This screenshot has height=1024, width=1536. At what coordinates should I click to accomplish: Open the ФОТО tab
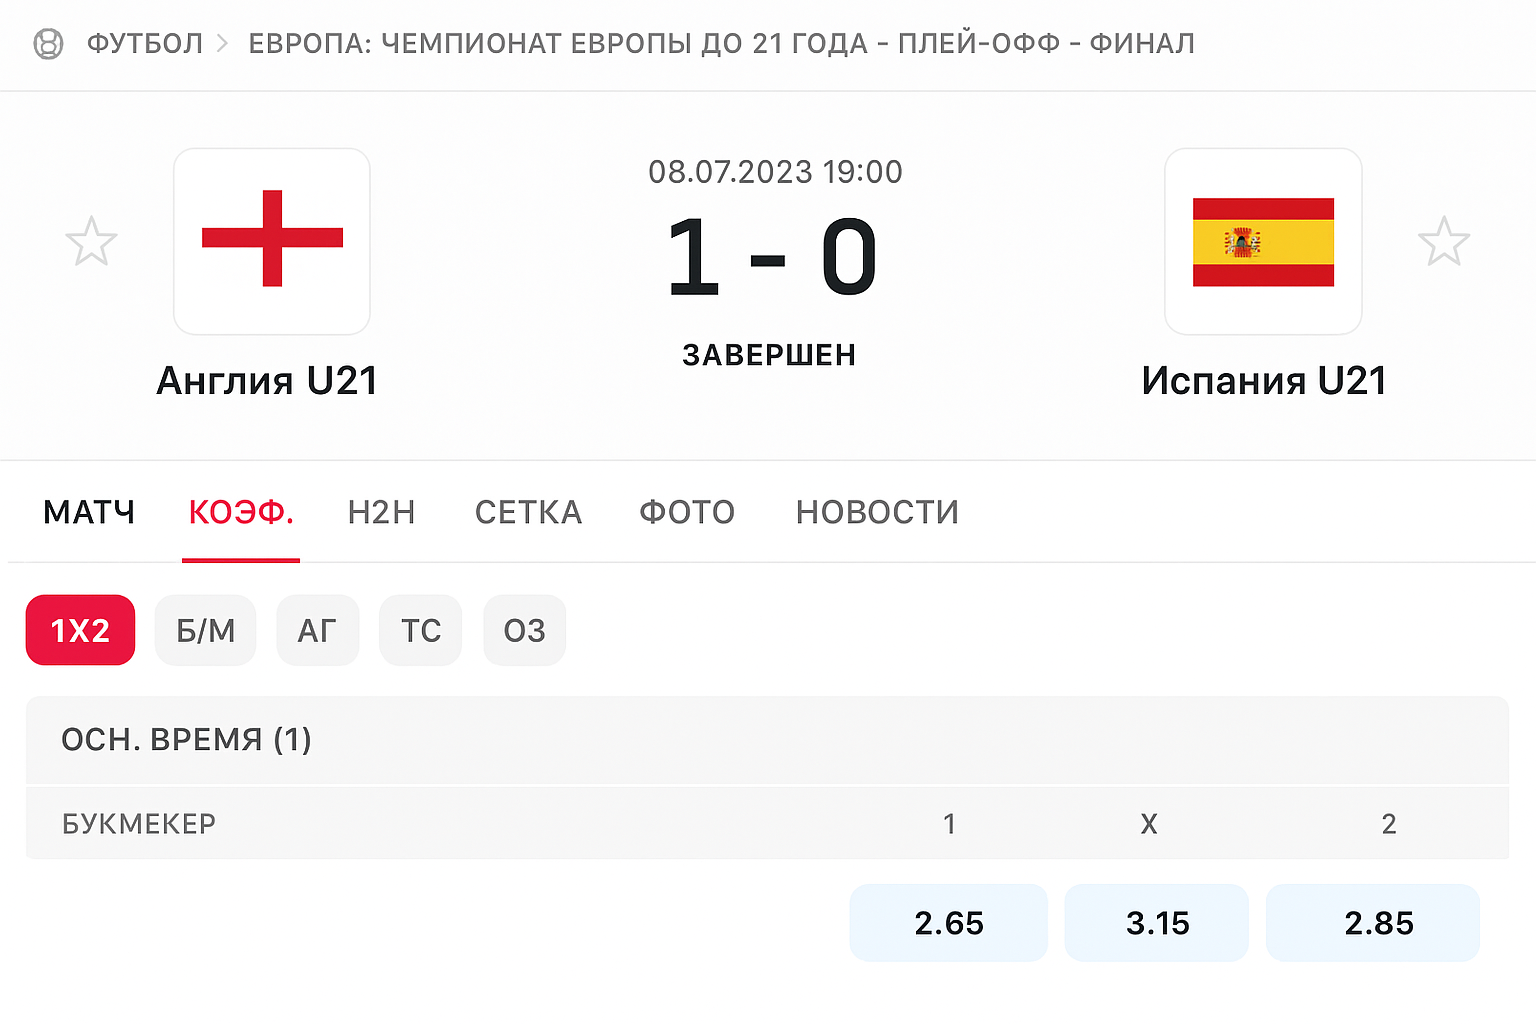point(686,512)
